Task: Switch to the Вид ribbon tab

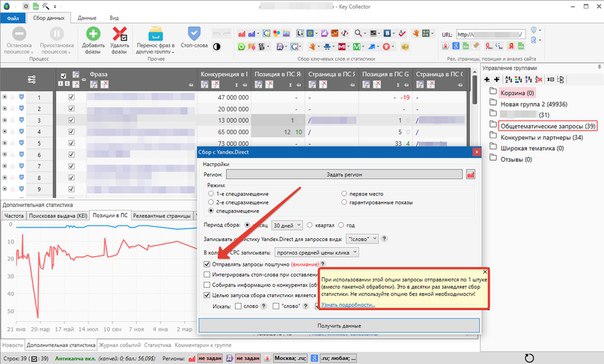Action: coord(114,18)
